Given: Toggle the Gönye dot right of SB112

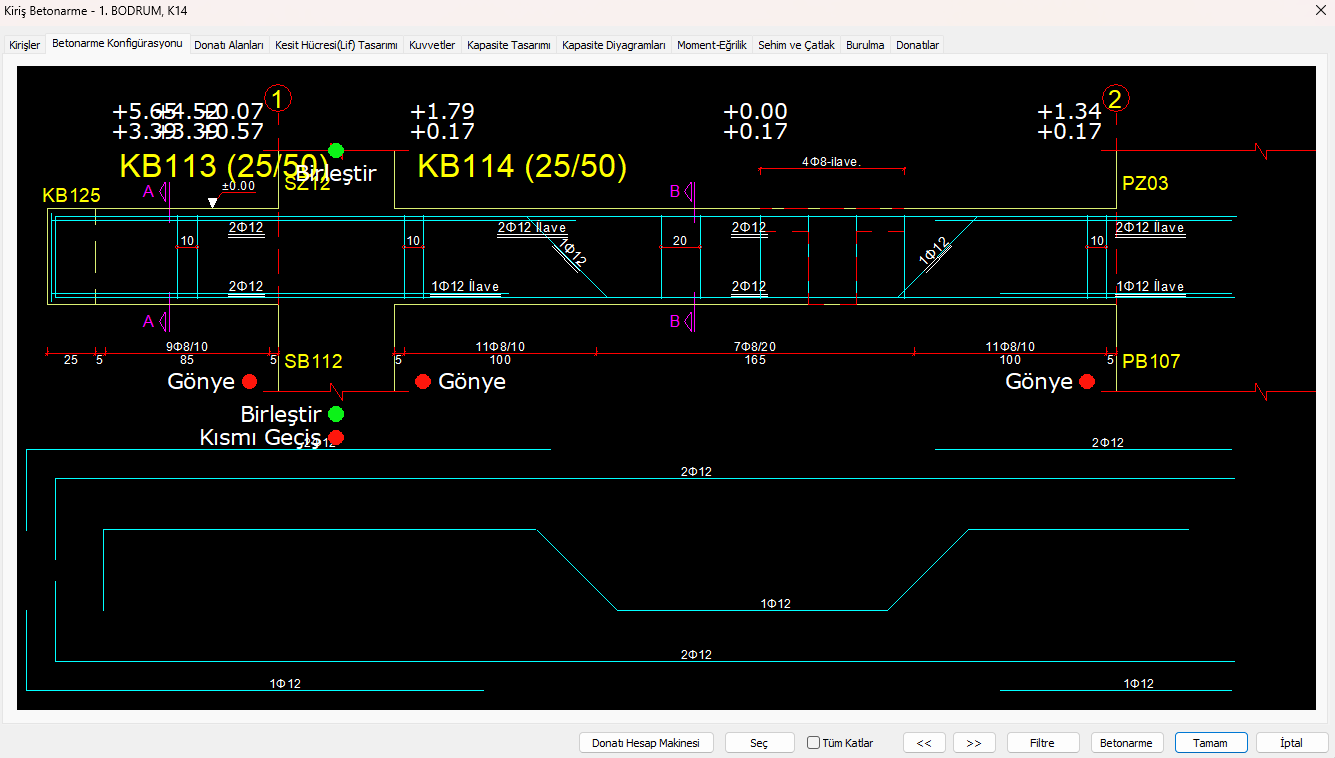Looking at the screenshot, I should click(423, 382).
